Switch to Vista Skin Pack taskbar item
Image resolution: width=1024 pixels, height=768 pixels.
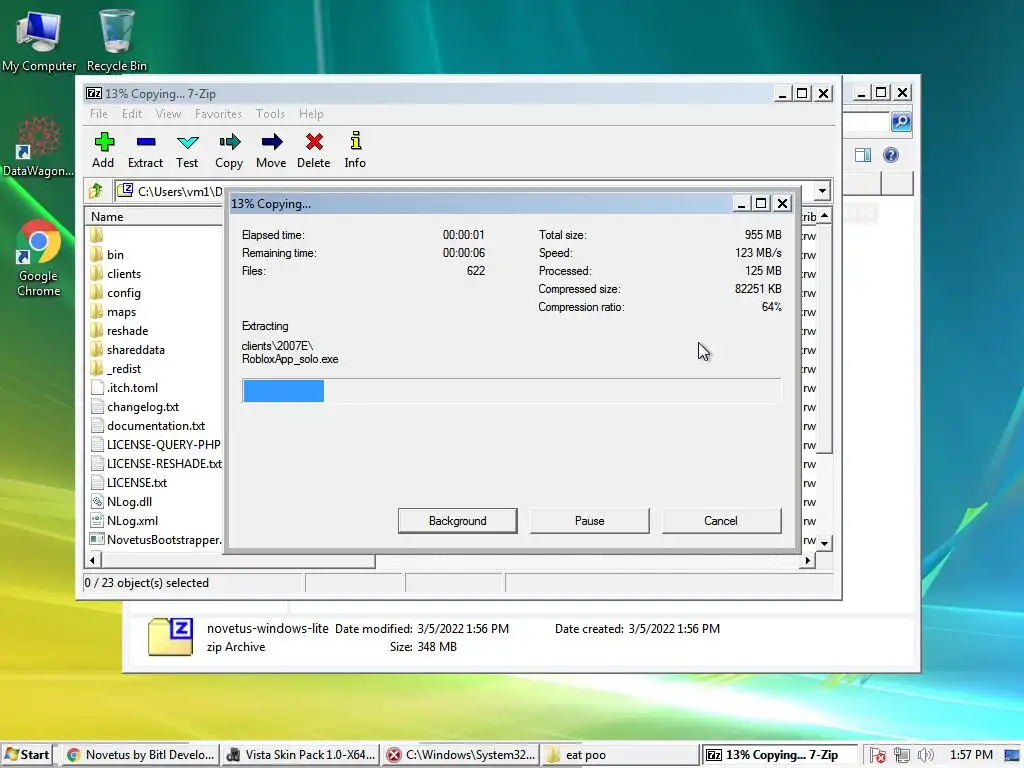point(300,755)
